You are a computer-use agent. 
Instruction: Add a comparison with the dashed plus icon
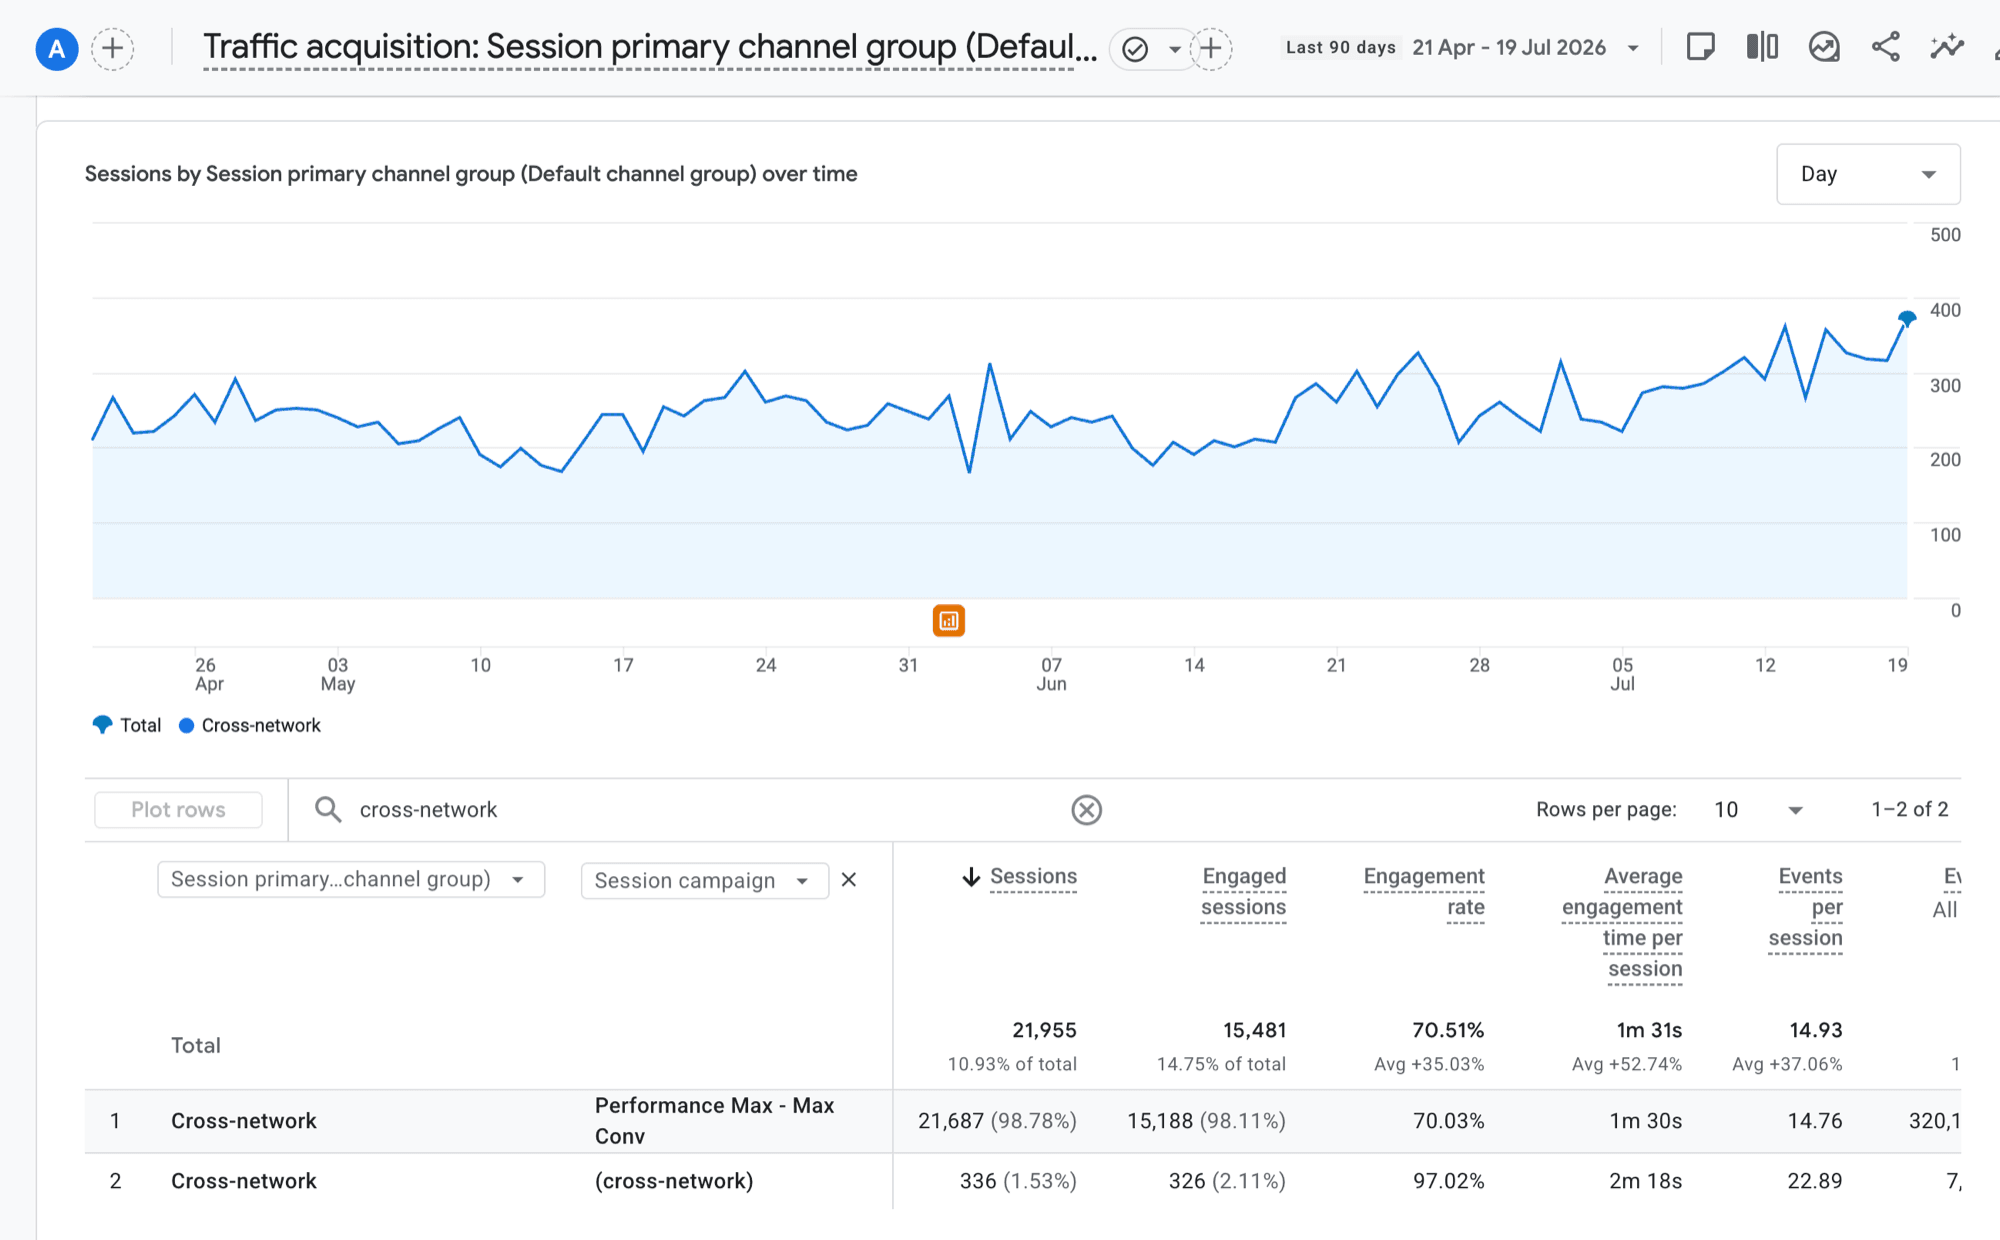pos(113,48)
